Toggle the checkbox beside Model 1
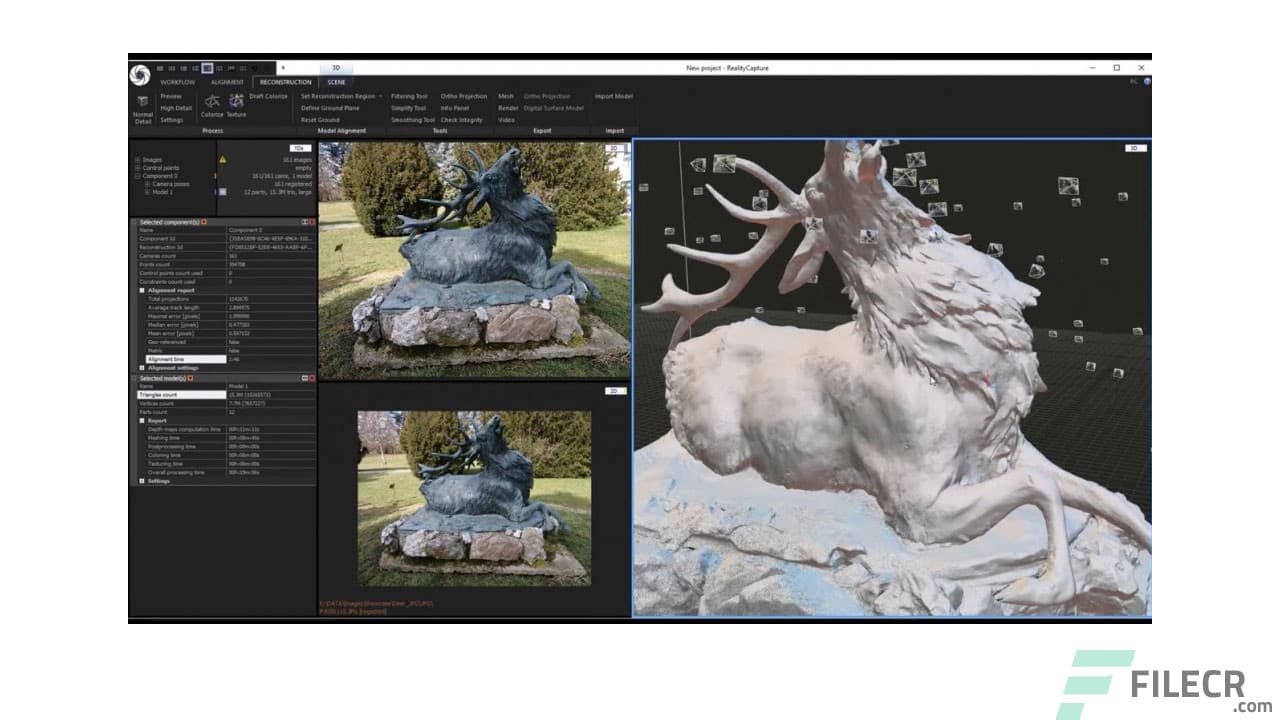Image resolution: width=1280 pixels, height=720 pixels. tap(216, 191)
